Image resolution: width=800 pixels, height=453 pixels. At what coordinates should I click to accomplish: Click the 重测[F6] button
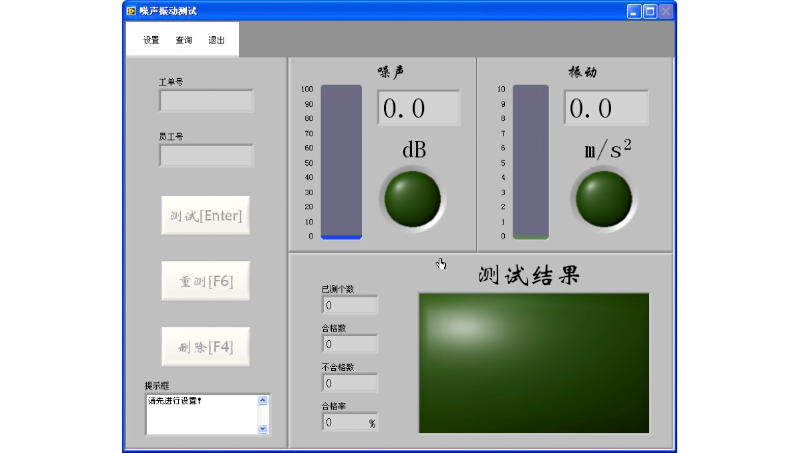[206, 281]
